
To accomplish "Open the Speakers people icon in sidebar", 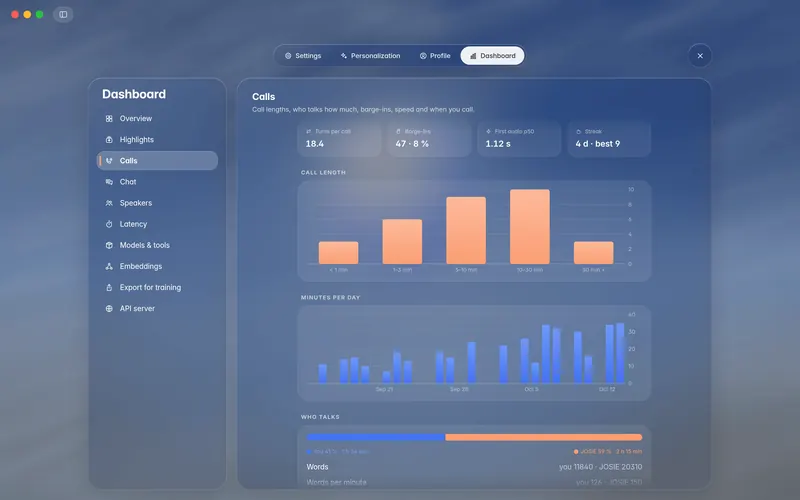I will coord(109,203).
